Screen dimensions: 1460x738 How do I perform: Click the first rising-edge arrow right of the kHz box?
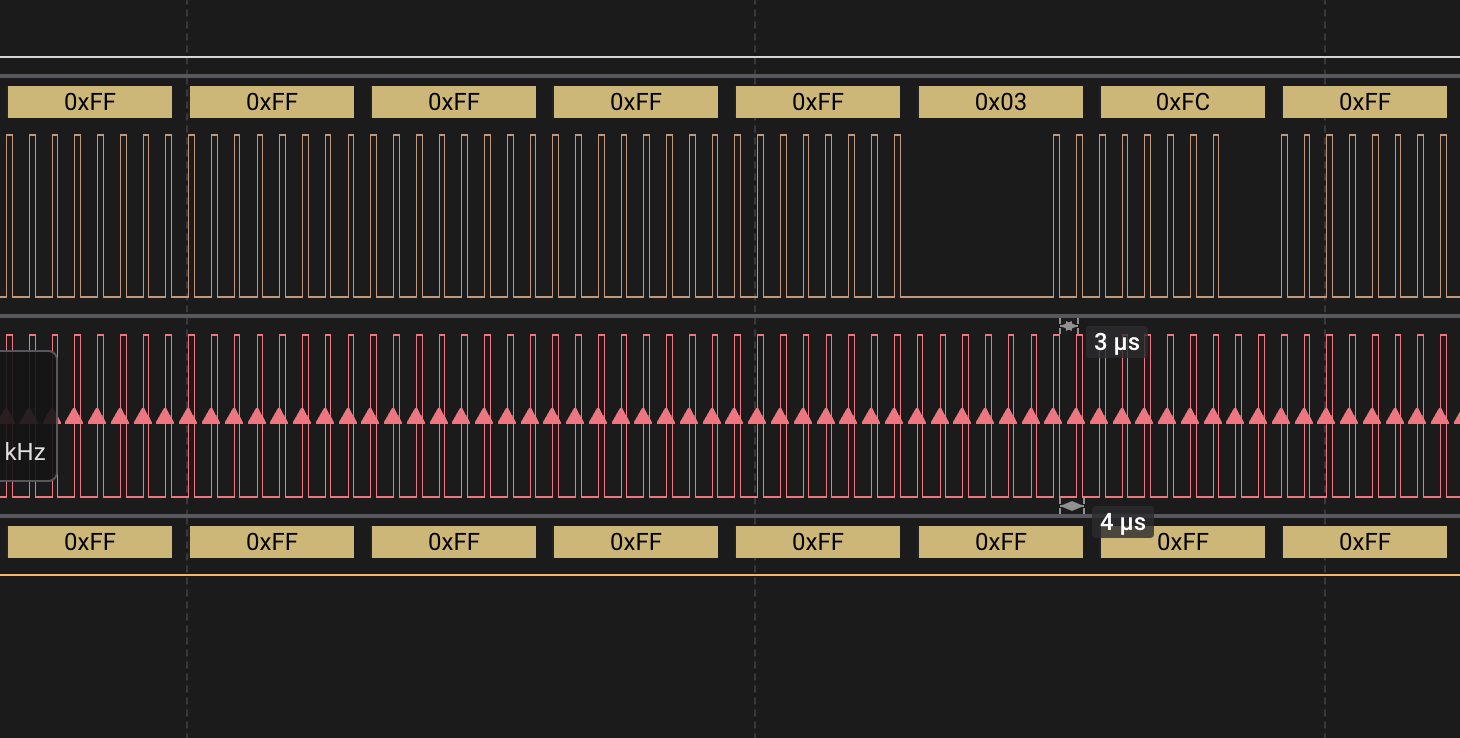click(x=74, y=416)
